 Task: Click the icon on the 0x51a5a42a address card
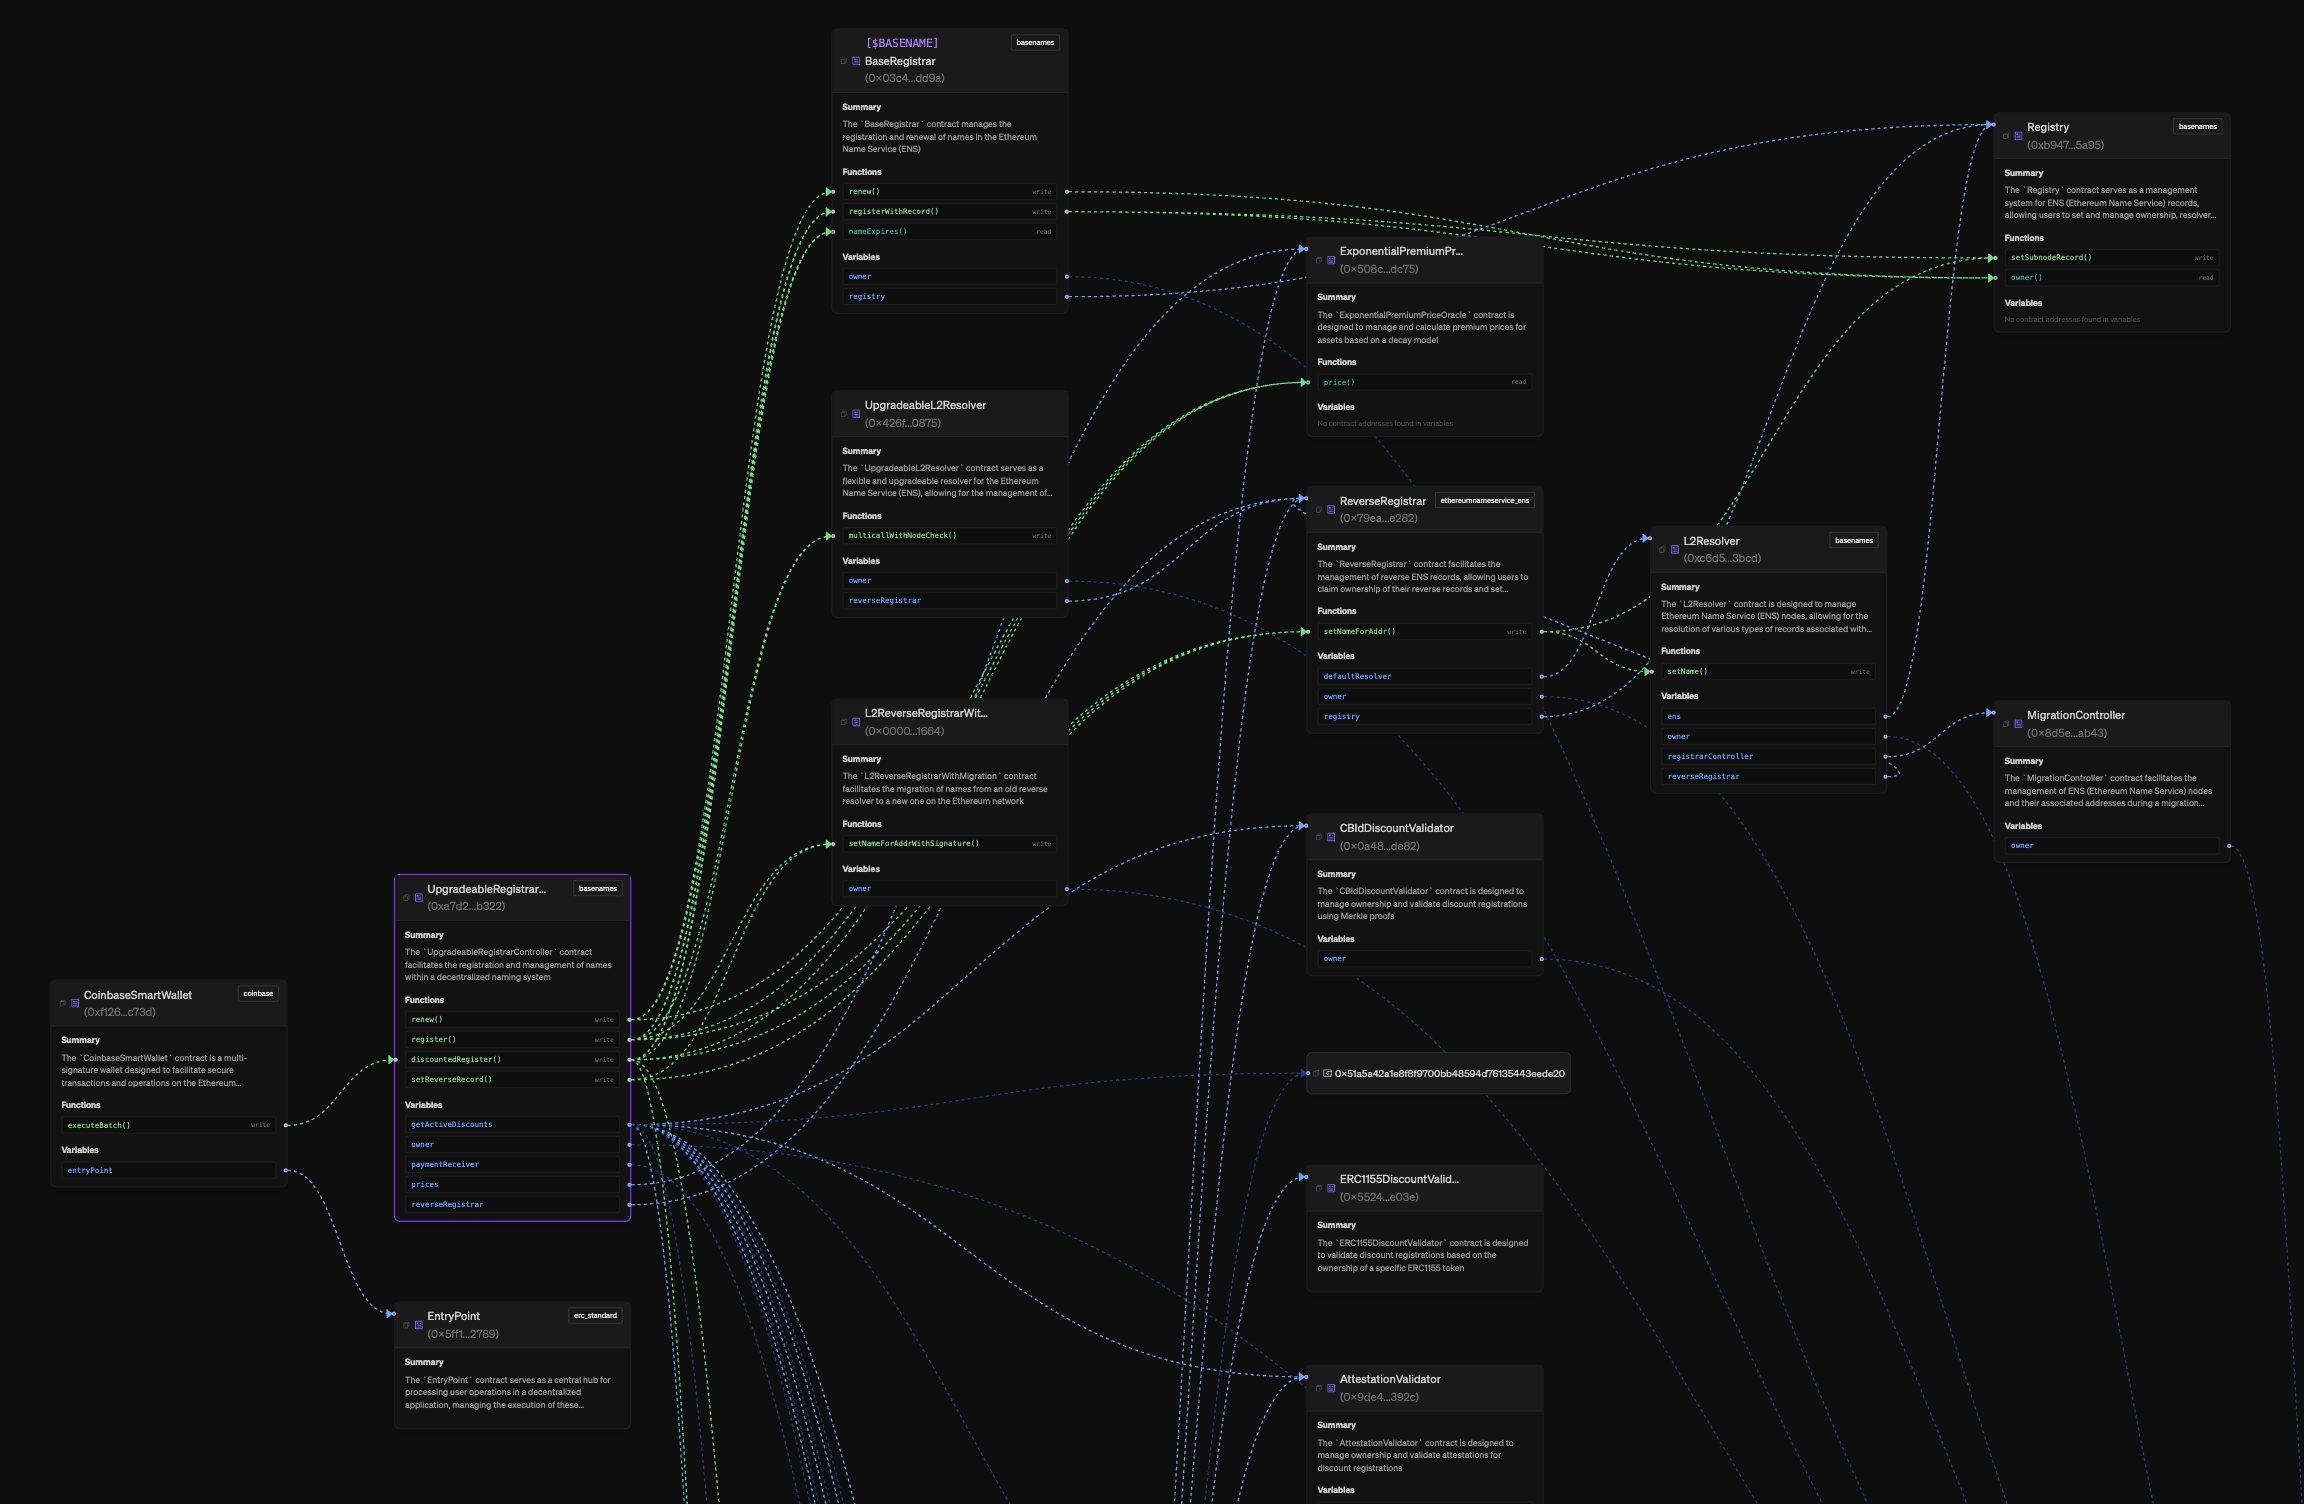[x=1326, y=1074]
